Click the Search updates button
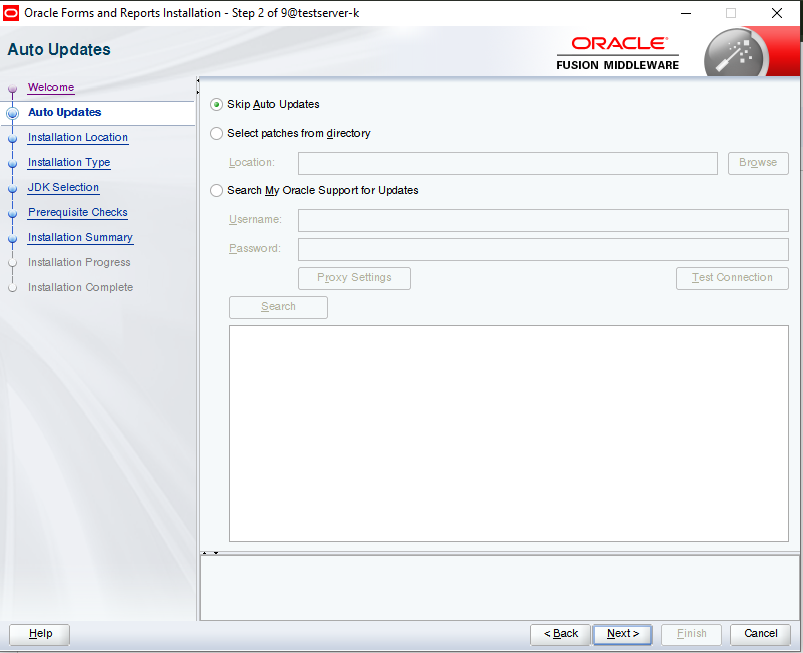 [278, 307]
